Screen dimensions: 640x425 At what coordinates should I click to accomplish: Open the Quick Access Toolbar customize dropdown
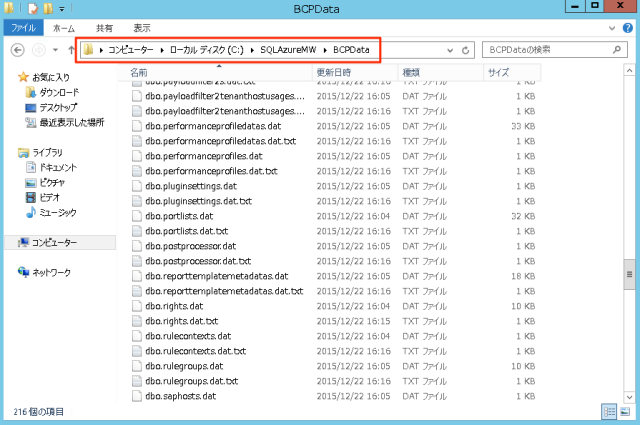pos(61,8)
